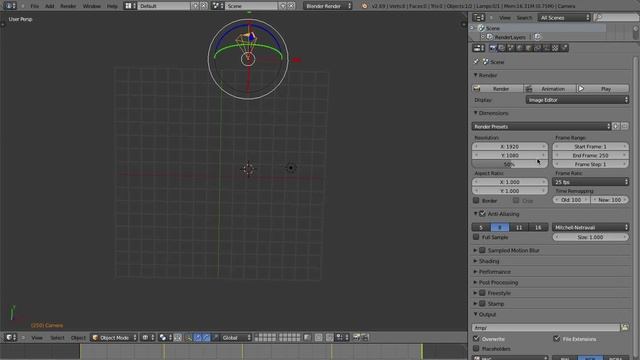The height and width of the screenshot is (360, 640).
Task: Select the Object properties tab icon
Action: pos(529,48)
